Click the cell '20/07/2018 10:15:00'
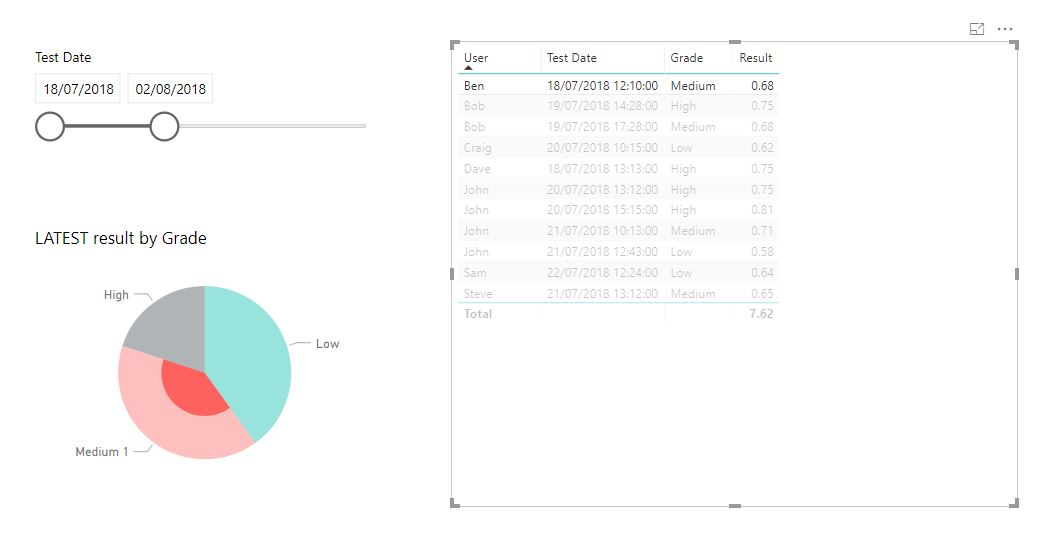This screenshot has width=1053, height=555. click(602, 148)
